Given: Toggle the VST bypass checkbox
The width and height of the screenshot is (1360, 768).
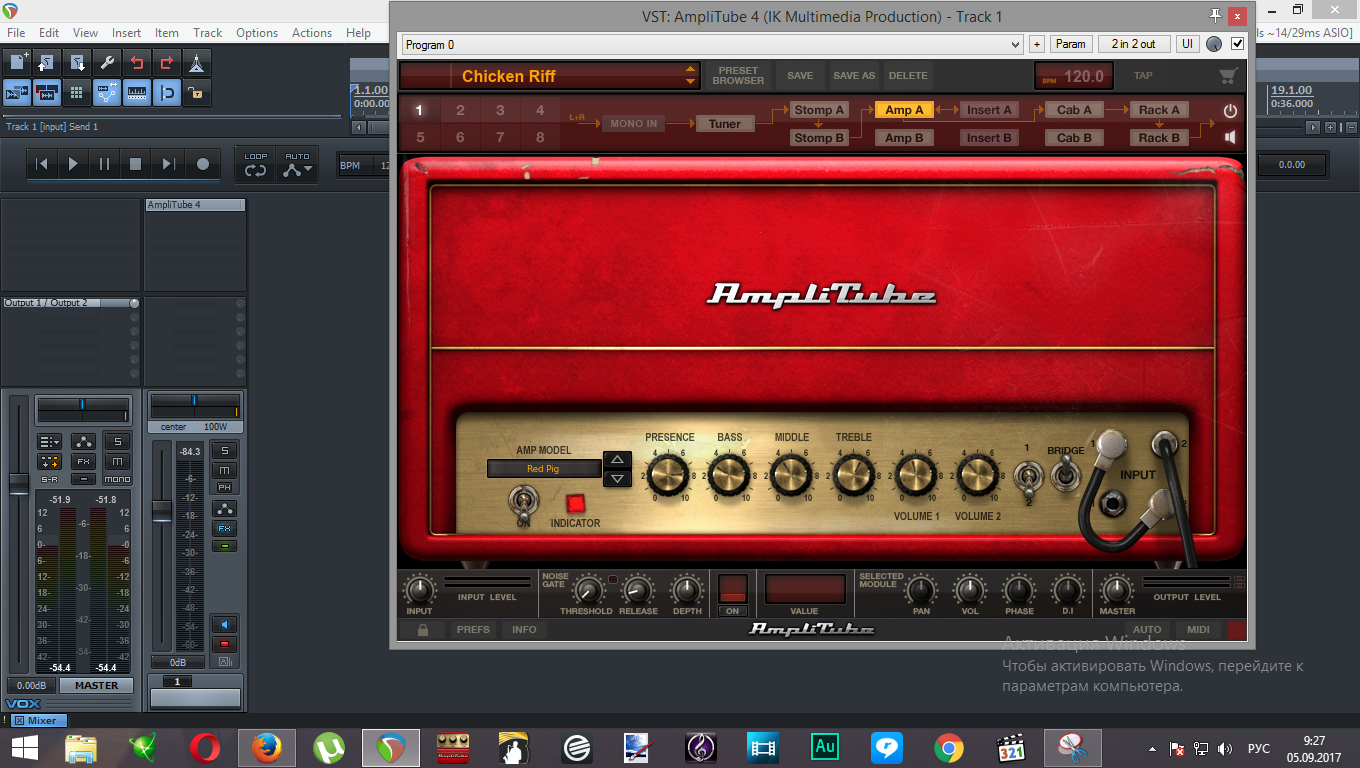Looking at the screenshot, I should pos(1237,44).
